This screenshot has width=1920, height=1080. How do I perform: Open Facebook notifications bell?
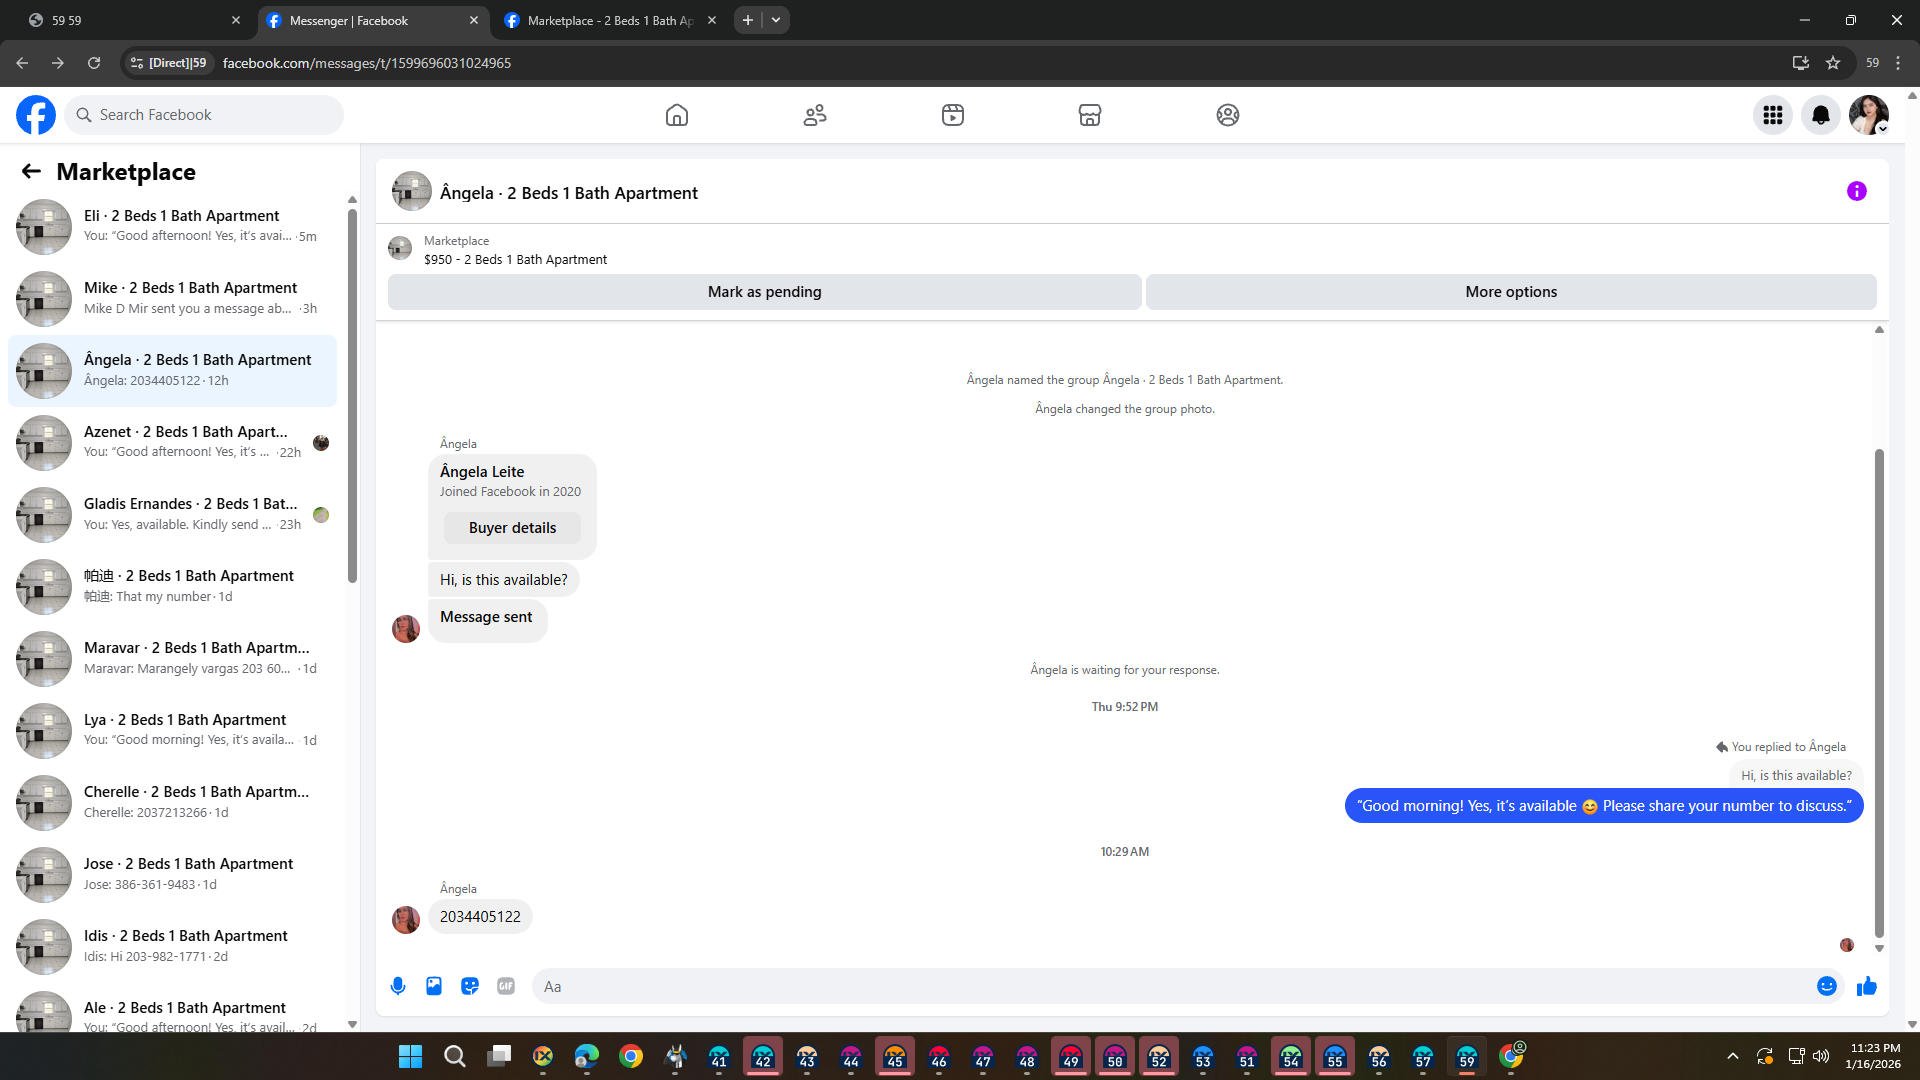[x=1820, y=115]
